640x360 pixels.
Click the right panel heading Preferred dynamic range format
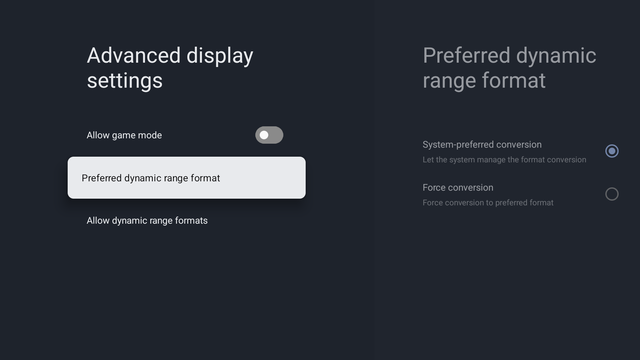(509, 68)
